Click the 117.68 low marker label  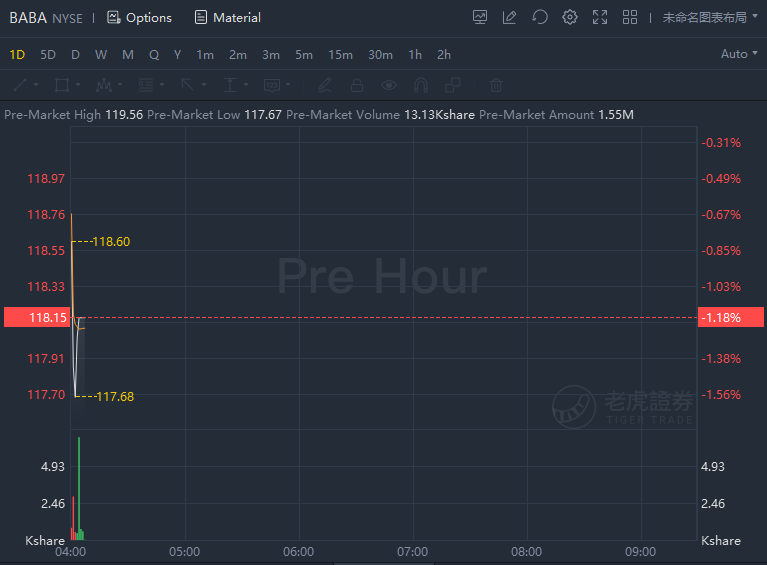tap(115, 397)
